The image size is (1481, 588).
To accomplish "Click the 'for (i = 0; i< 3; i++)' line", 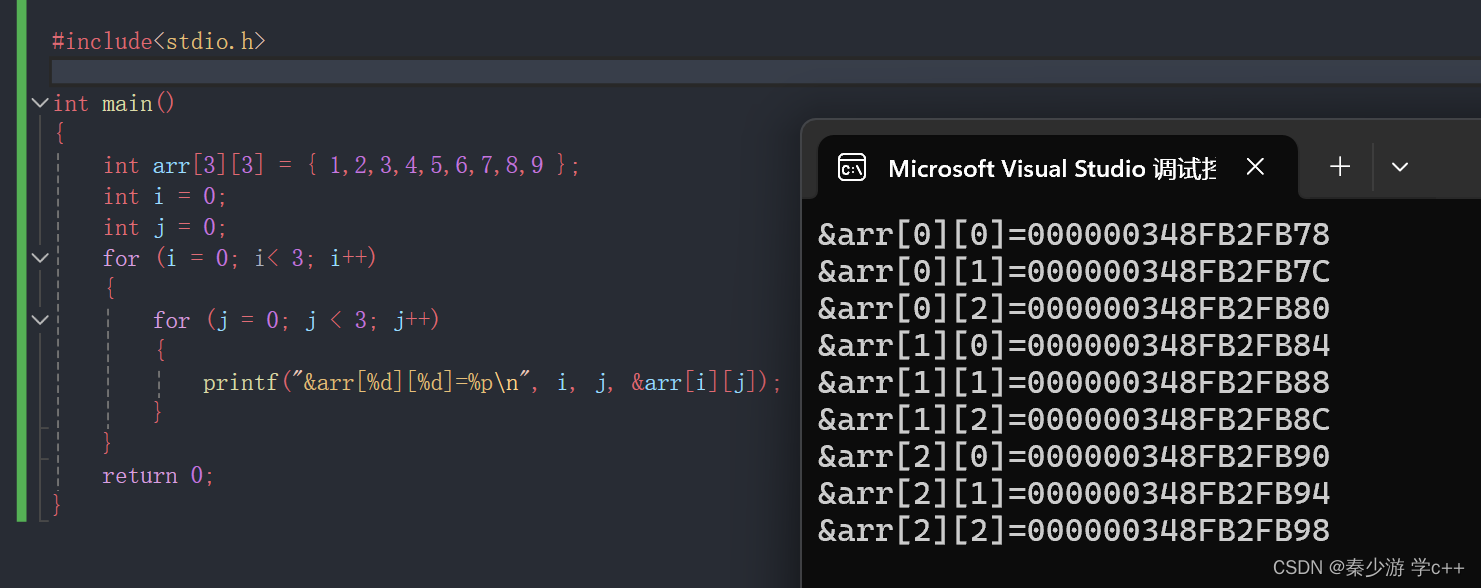I will [239, 258].
